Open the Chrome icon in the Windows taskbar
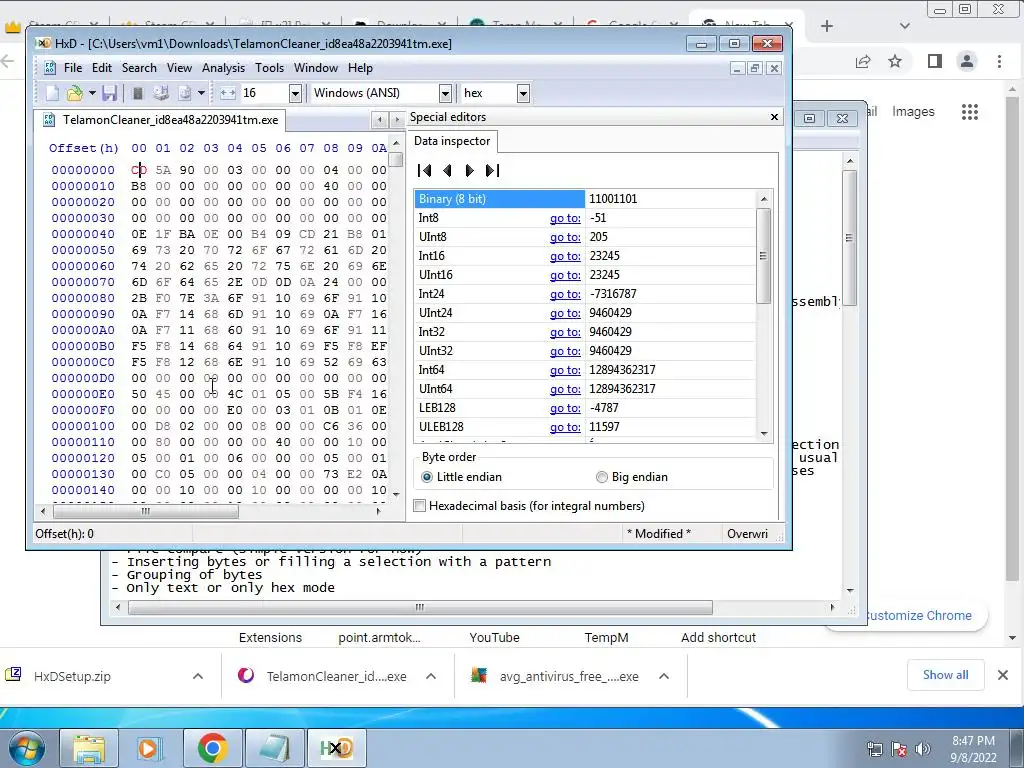 [213, 747]
